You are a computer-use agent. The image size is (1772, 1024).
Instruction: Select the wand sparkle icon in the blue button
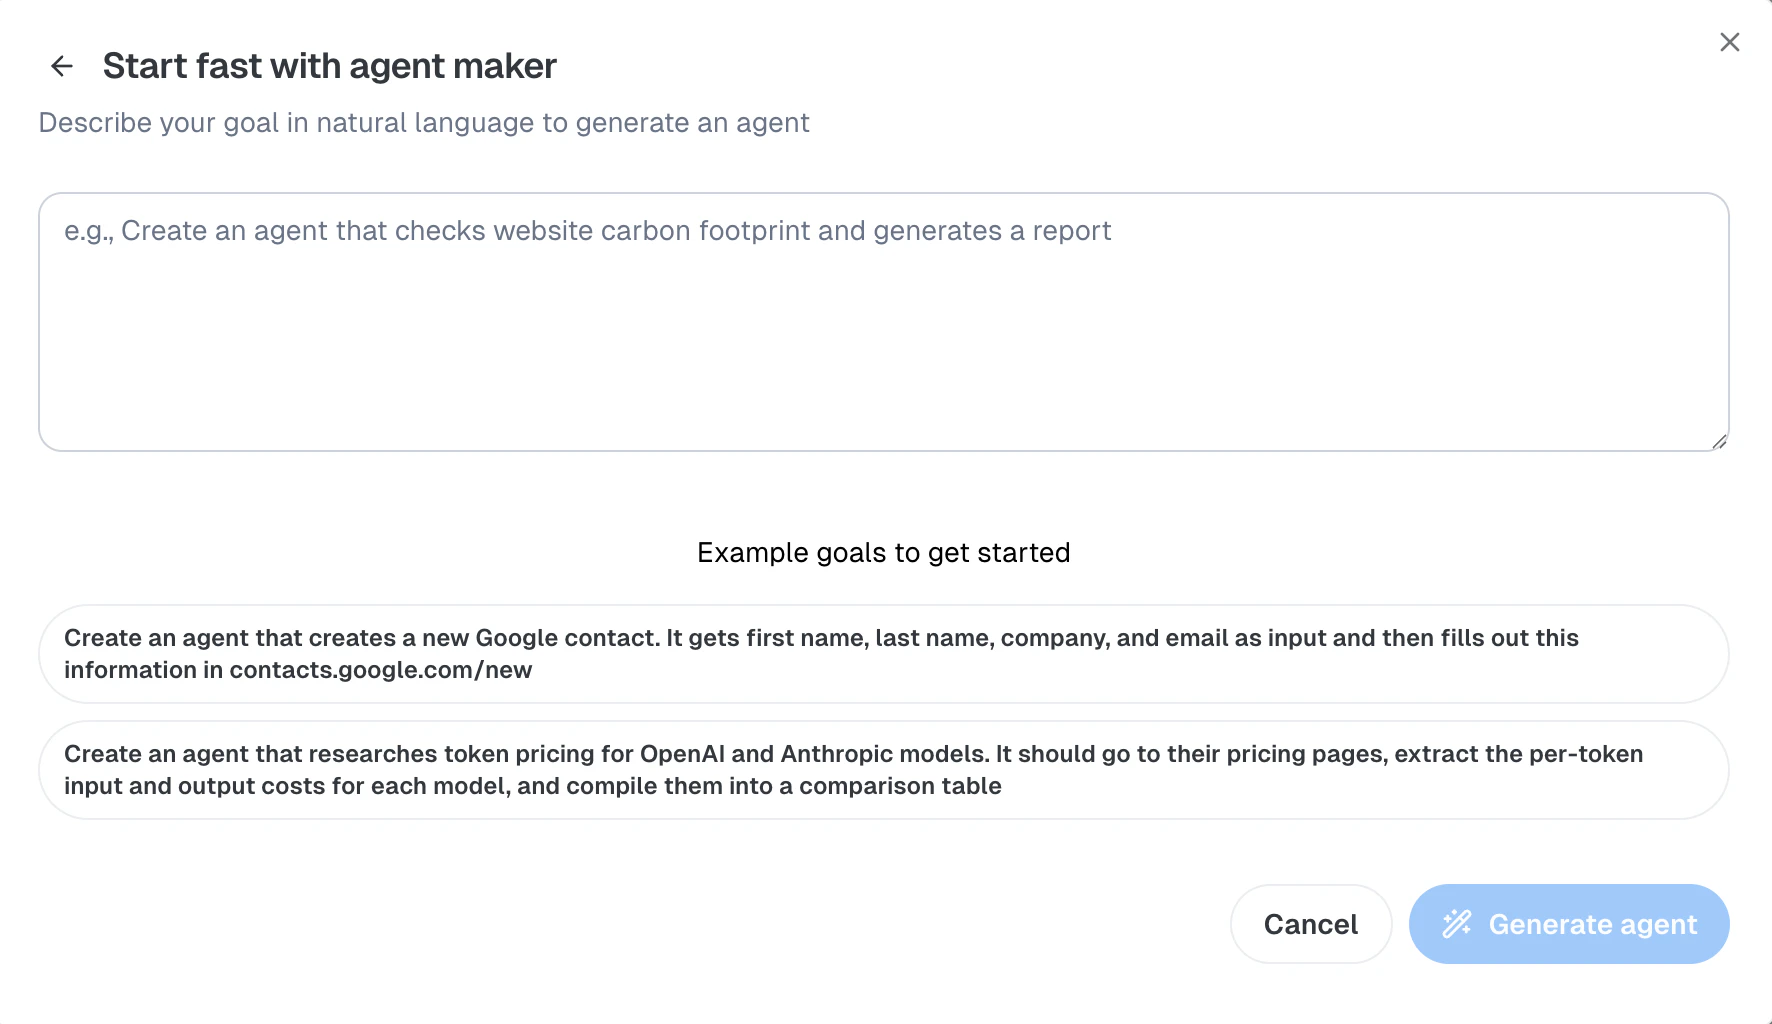pos(1456,924)
